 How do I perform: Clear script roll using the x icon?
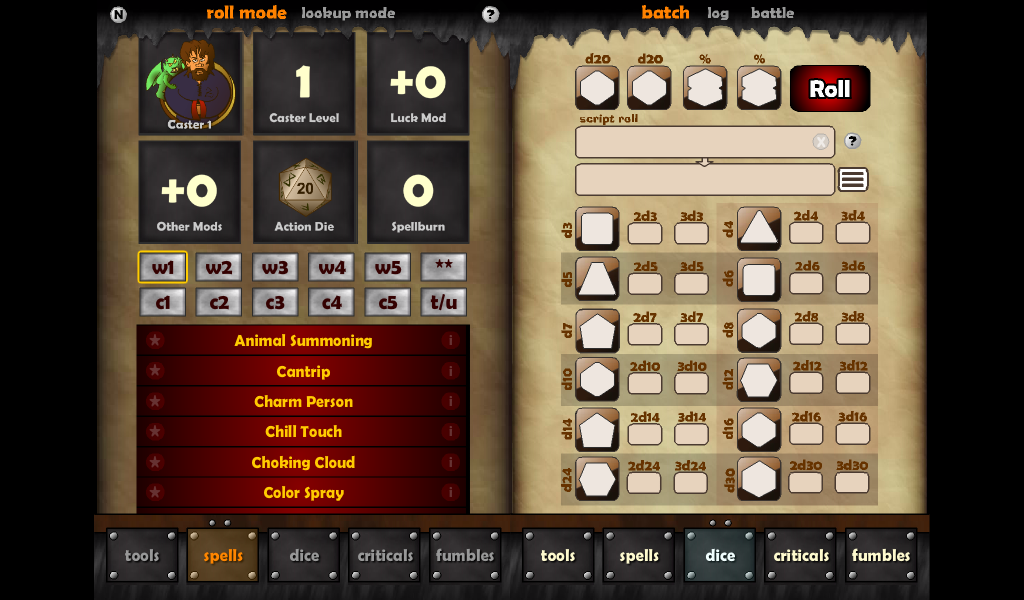[x=821, y=142]
